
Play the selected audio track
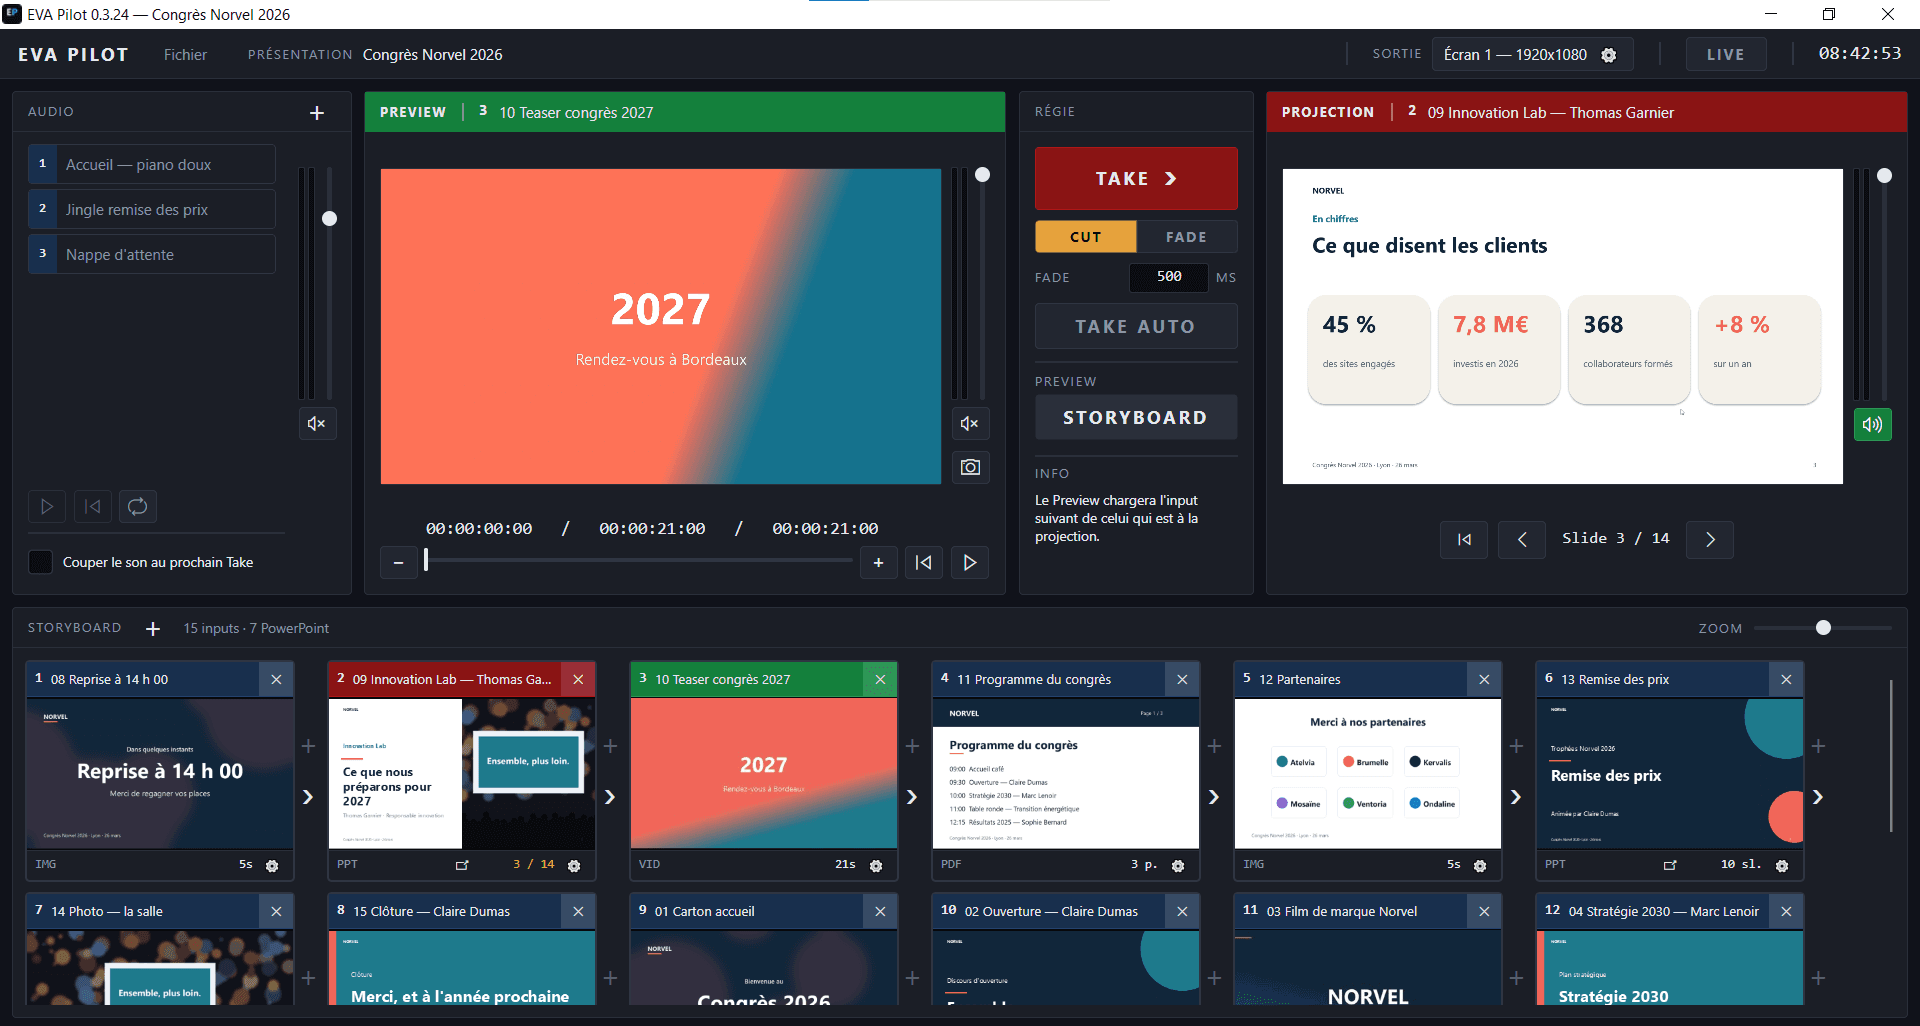pos(47,506)
